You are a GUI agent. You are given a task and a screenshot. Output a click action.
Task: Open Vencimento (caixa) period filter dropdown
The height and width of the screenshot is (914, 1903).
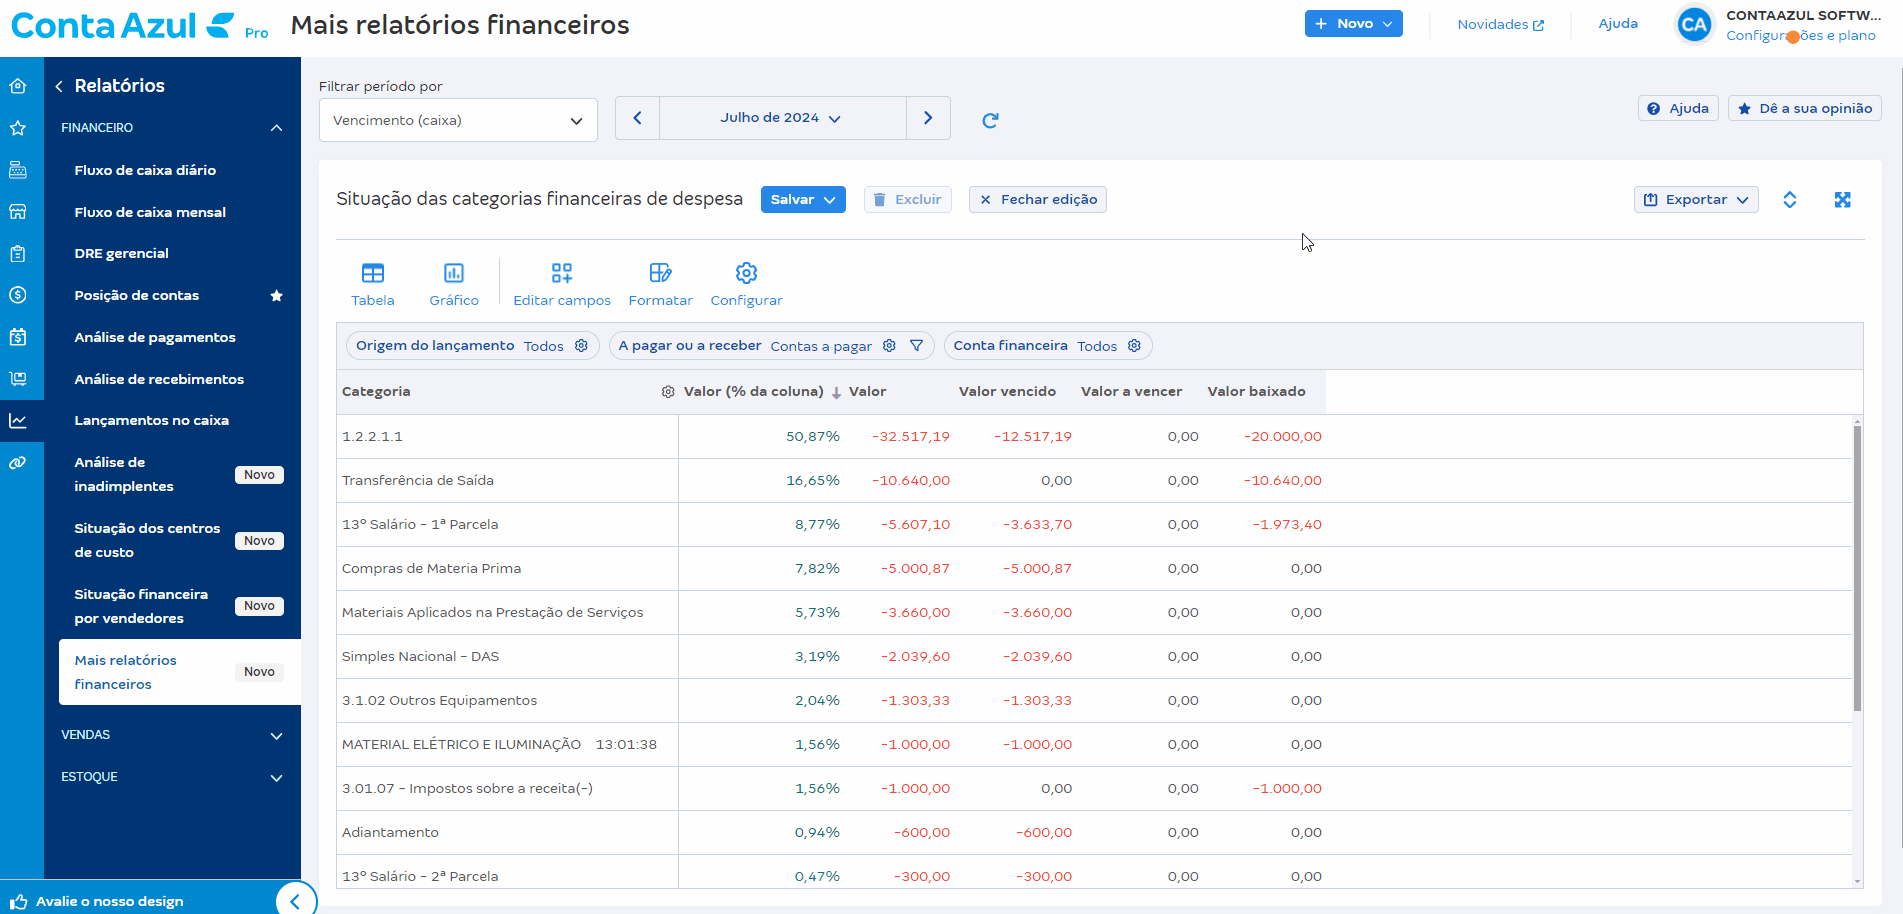(x=458, y=120)
